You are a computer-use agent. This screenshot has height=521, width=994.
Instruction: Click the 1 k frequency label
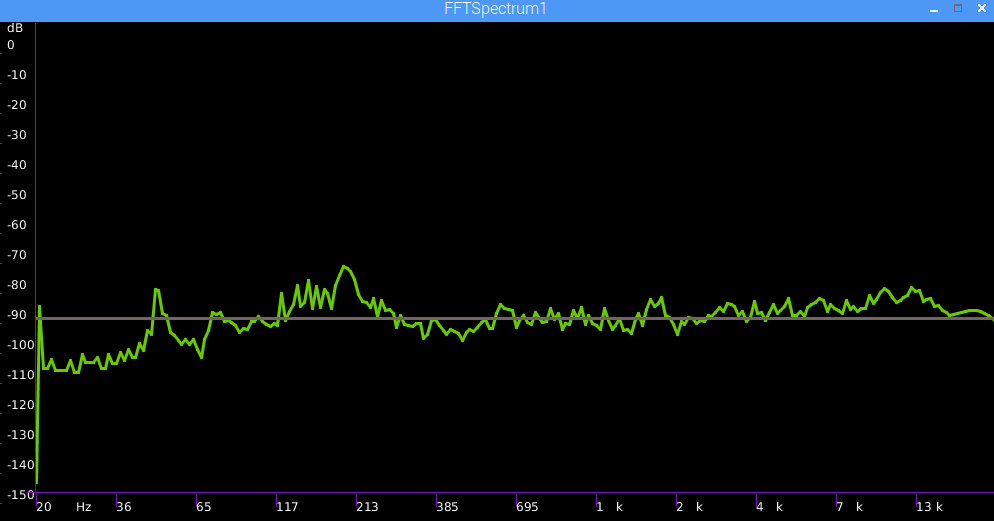(608, 507)
